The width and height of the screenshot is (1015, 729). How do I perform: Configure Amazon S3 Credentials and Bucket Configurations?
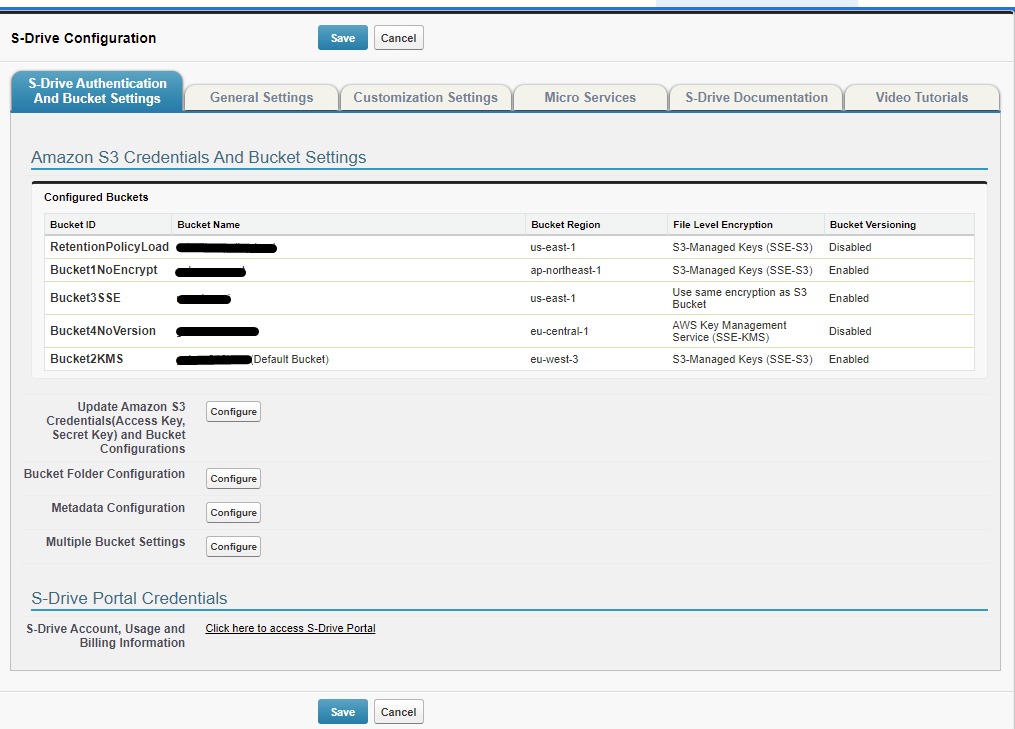[x=233, y=411]
